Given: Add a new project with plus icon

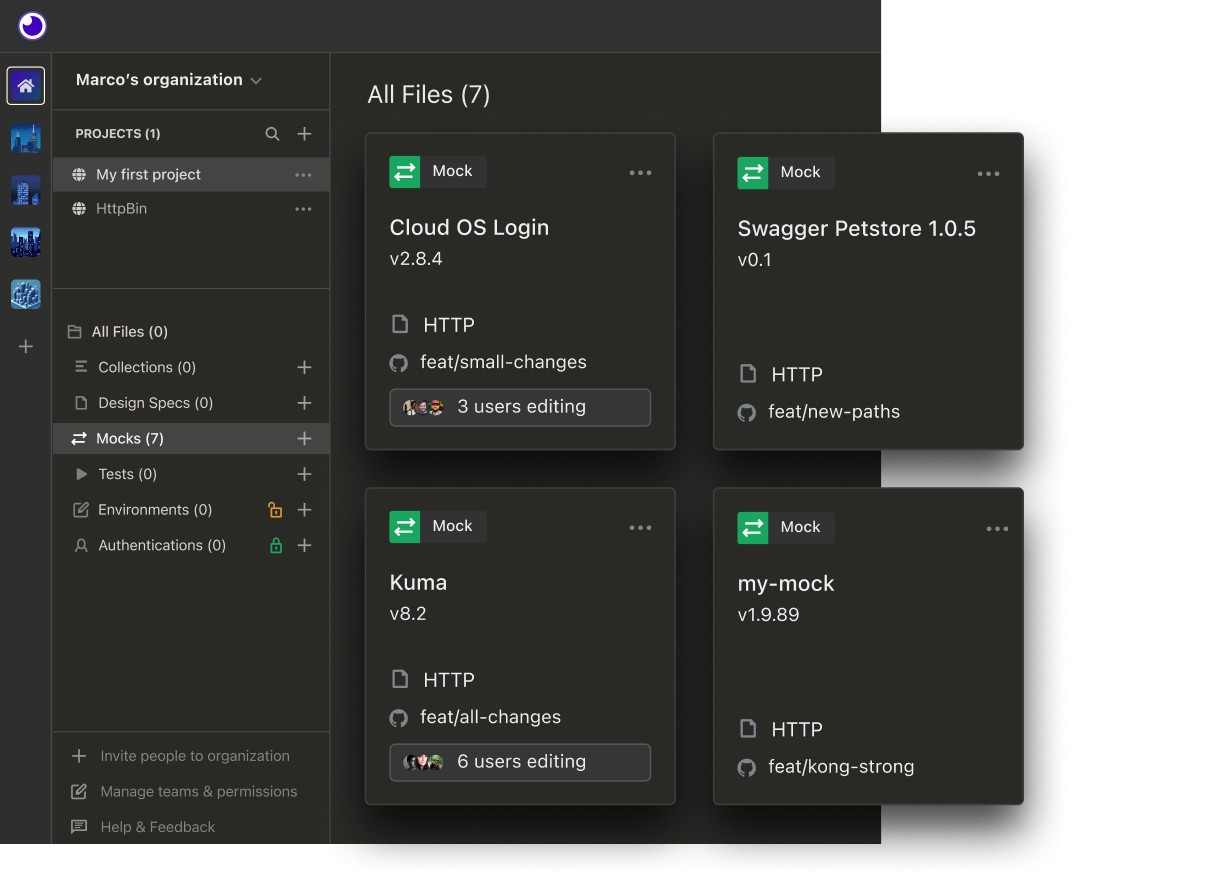Looking at the screenshot, I should pos(305,134).
